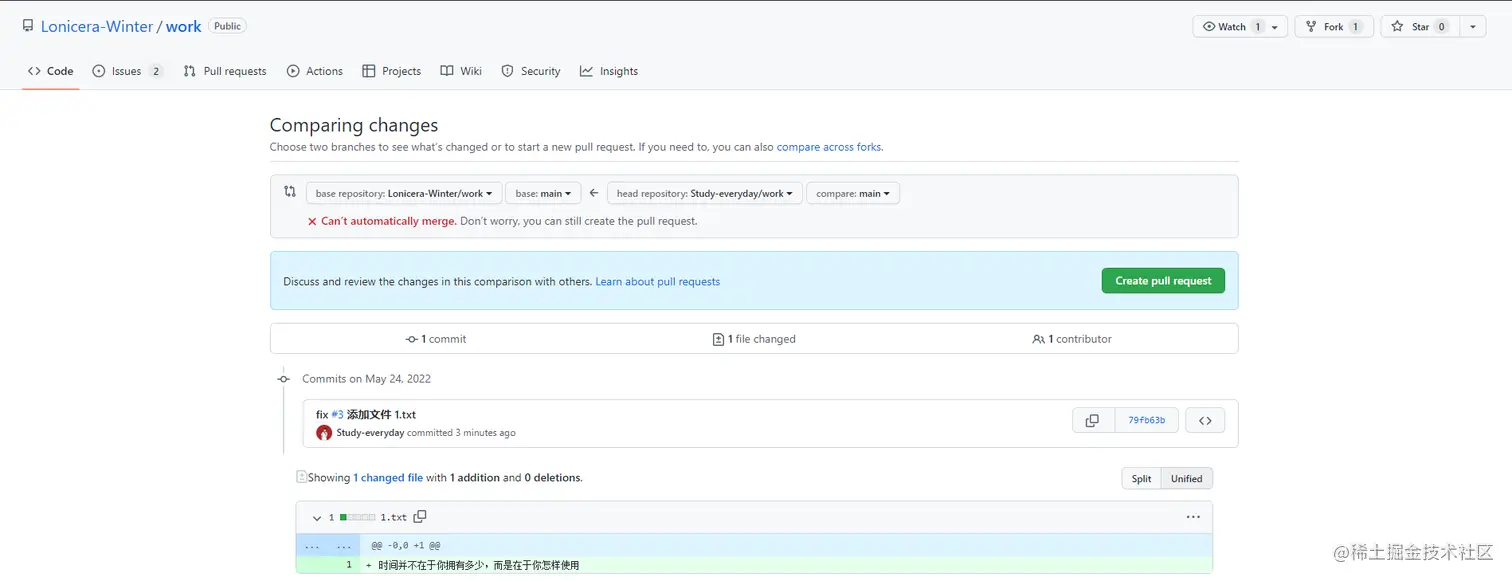
Task: Open the Study-everyday author link
Action: [x=370, y=433]
